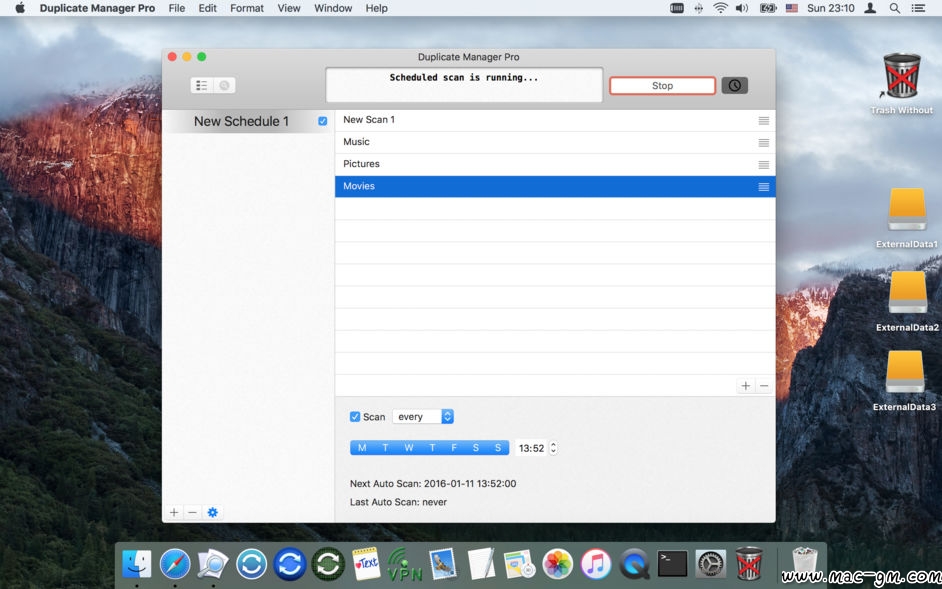The width and height of the screenshot is (942, 589).
Task: Open the Edit menu
Action: [208, 8]
